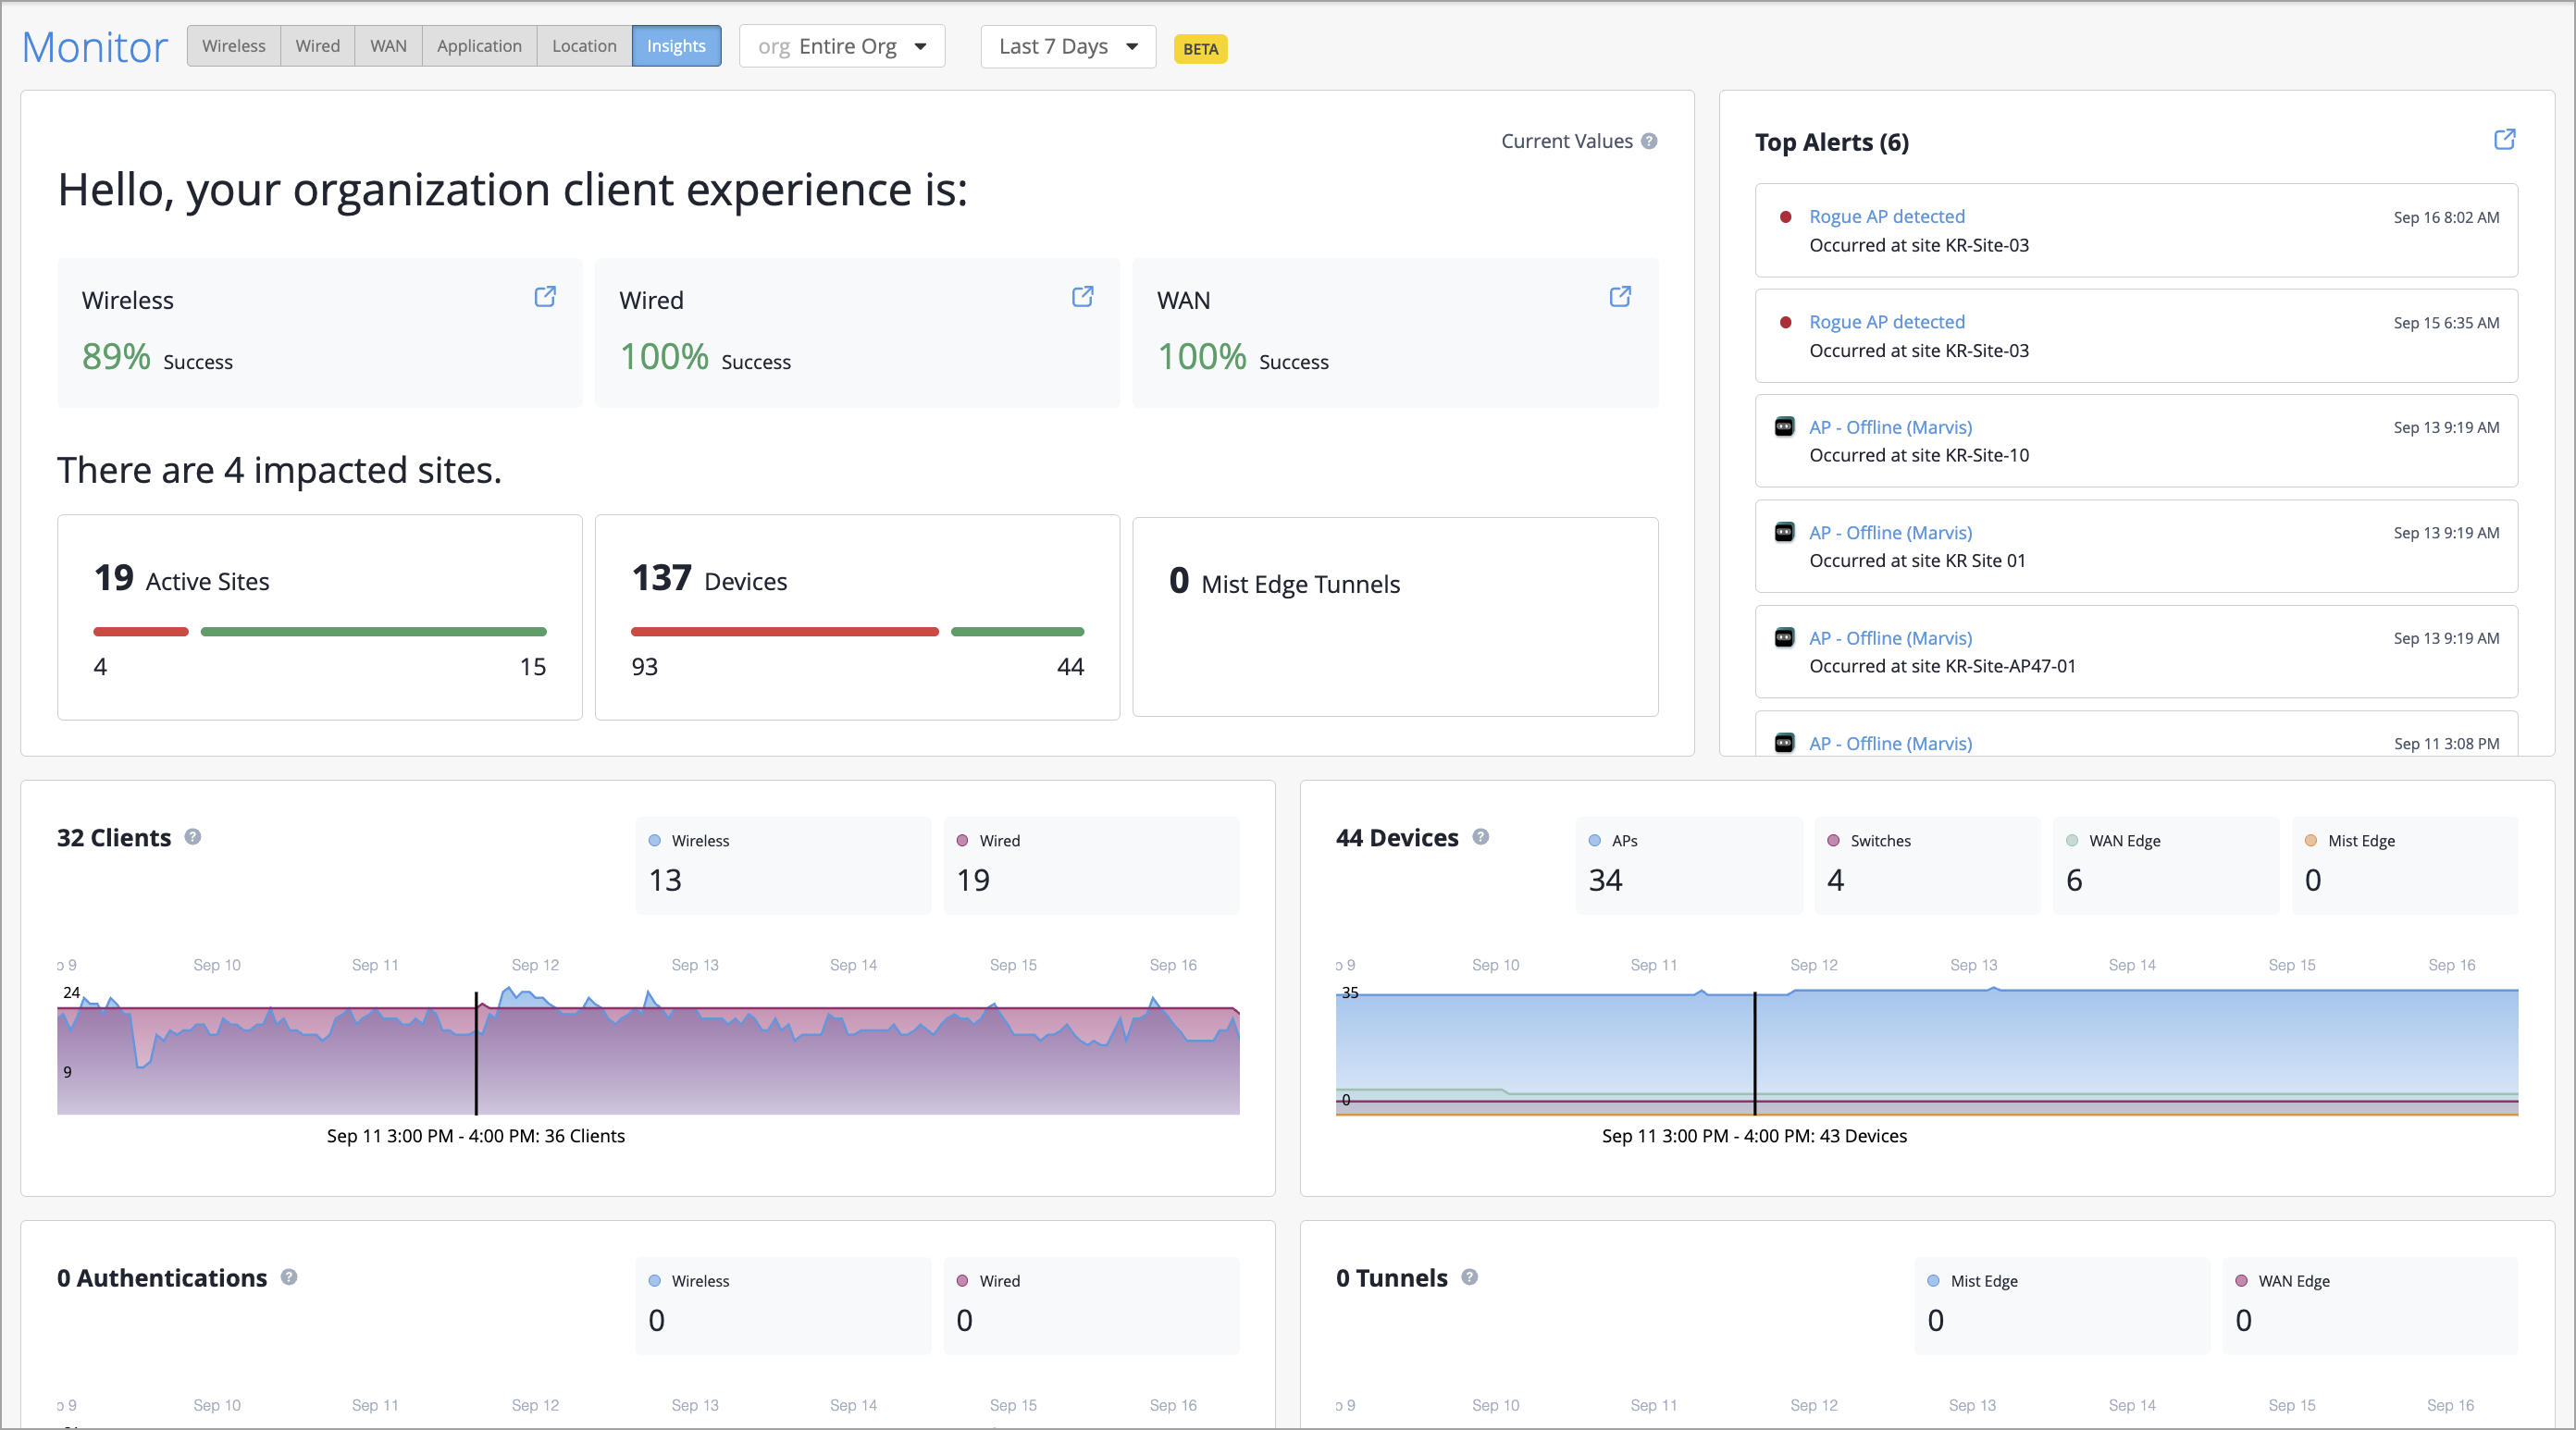Click the help icon next to 44 Devices
The height and width of the screenshot is (1430, 2576).
(1481, 837)
